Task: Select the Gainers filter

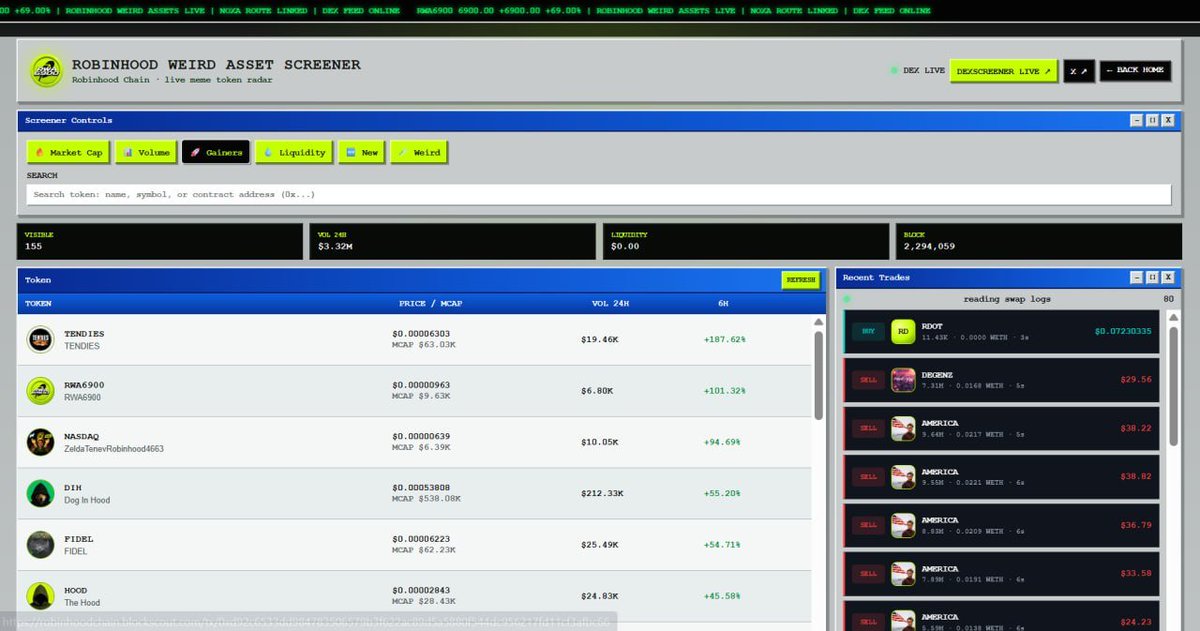Action: 216,153
